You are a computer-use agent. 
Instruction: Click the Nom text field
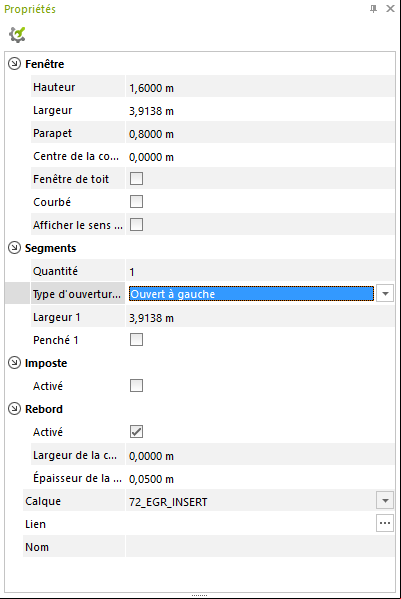pyautogui.click(x=260, y=546)
